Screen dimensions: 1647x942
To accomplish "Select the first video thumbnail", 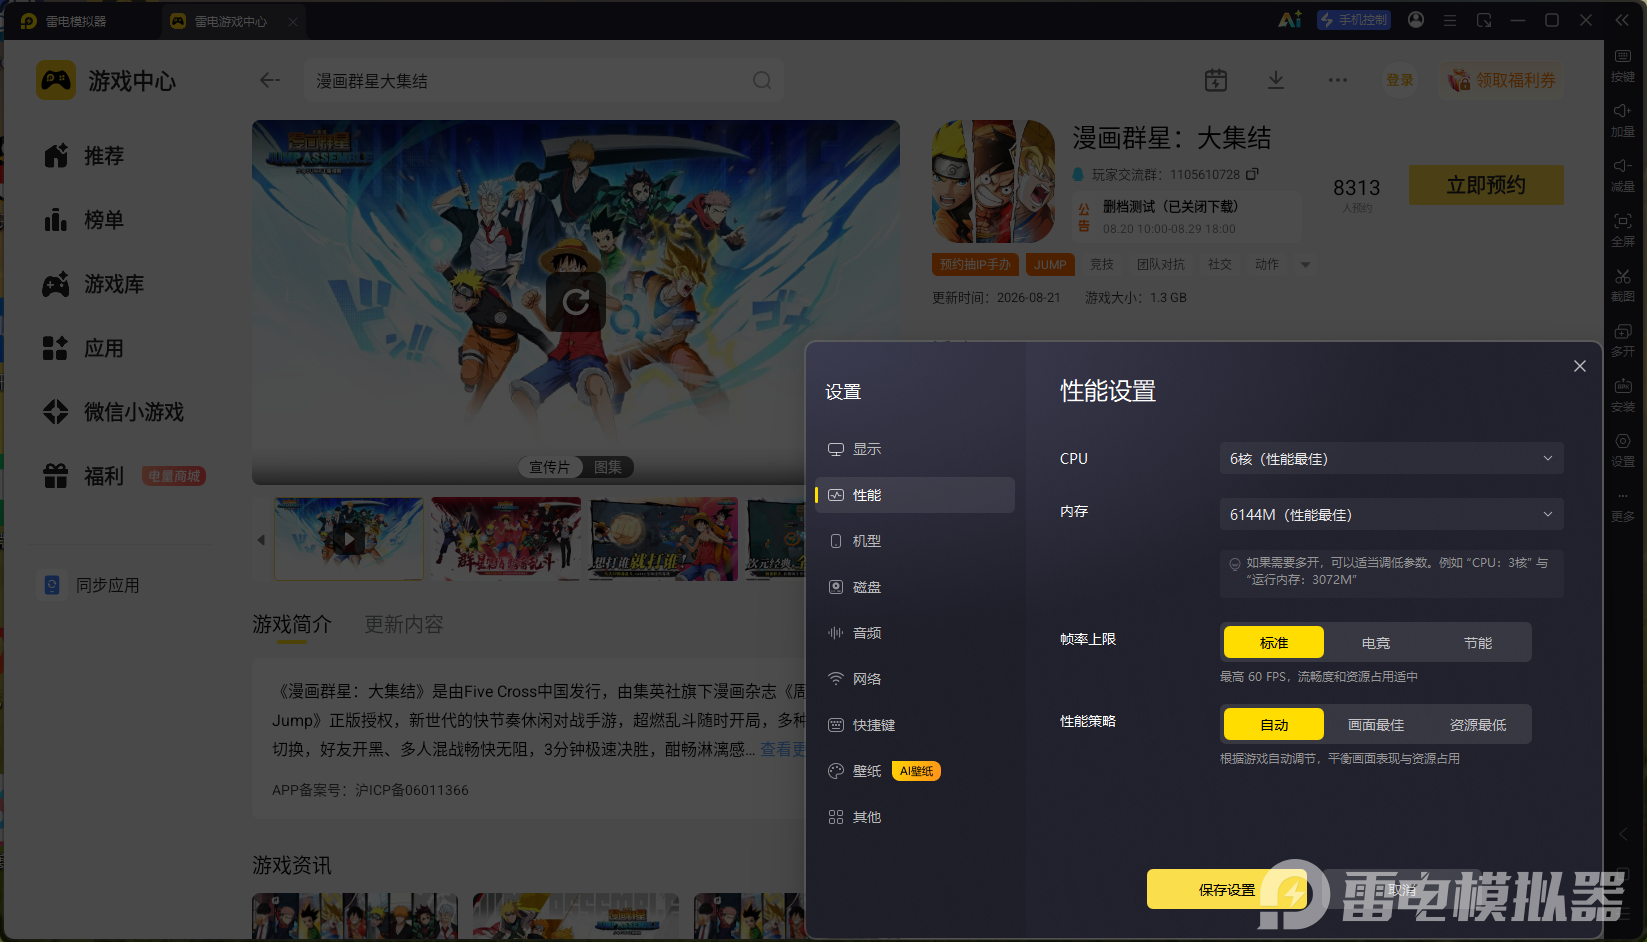I will 349,539.
